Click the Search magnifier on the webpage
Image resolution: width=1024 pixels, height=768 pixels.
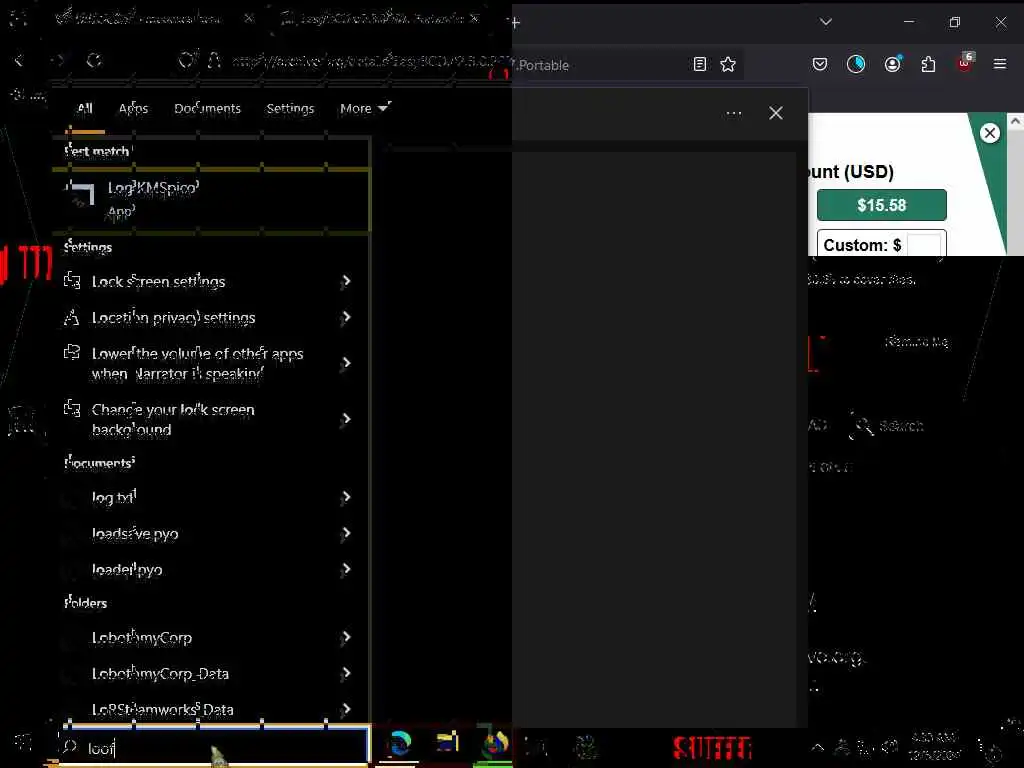click(x=861, y=426)
